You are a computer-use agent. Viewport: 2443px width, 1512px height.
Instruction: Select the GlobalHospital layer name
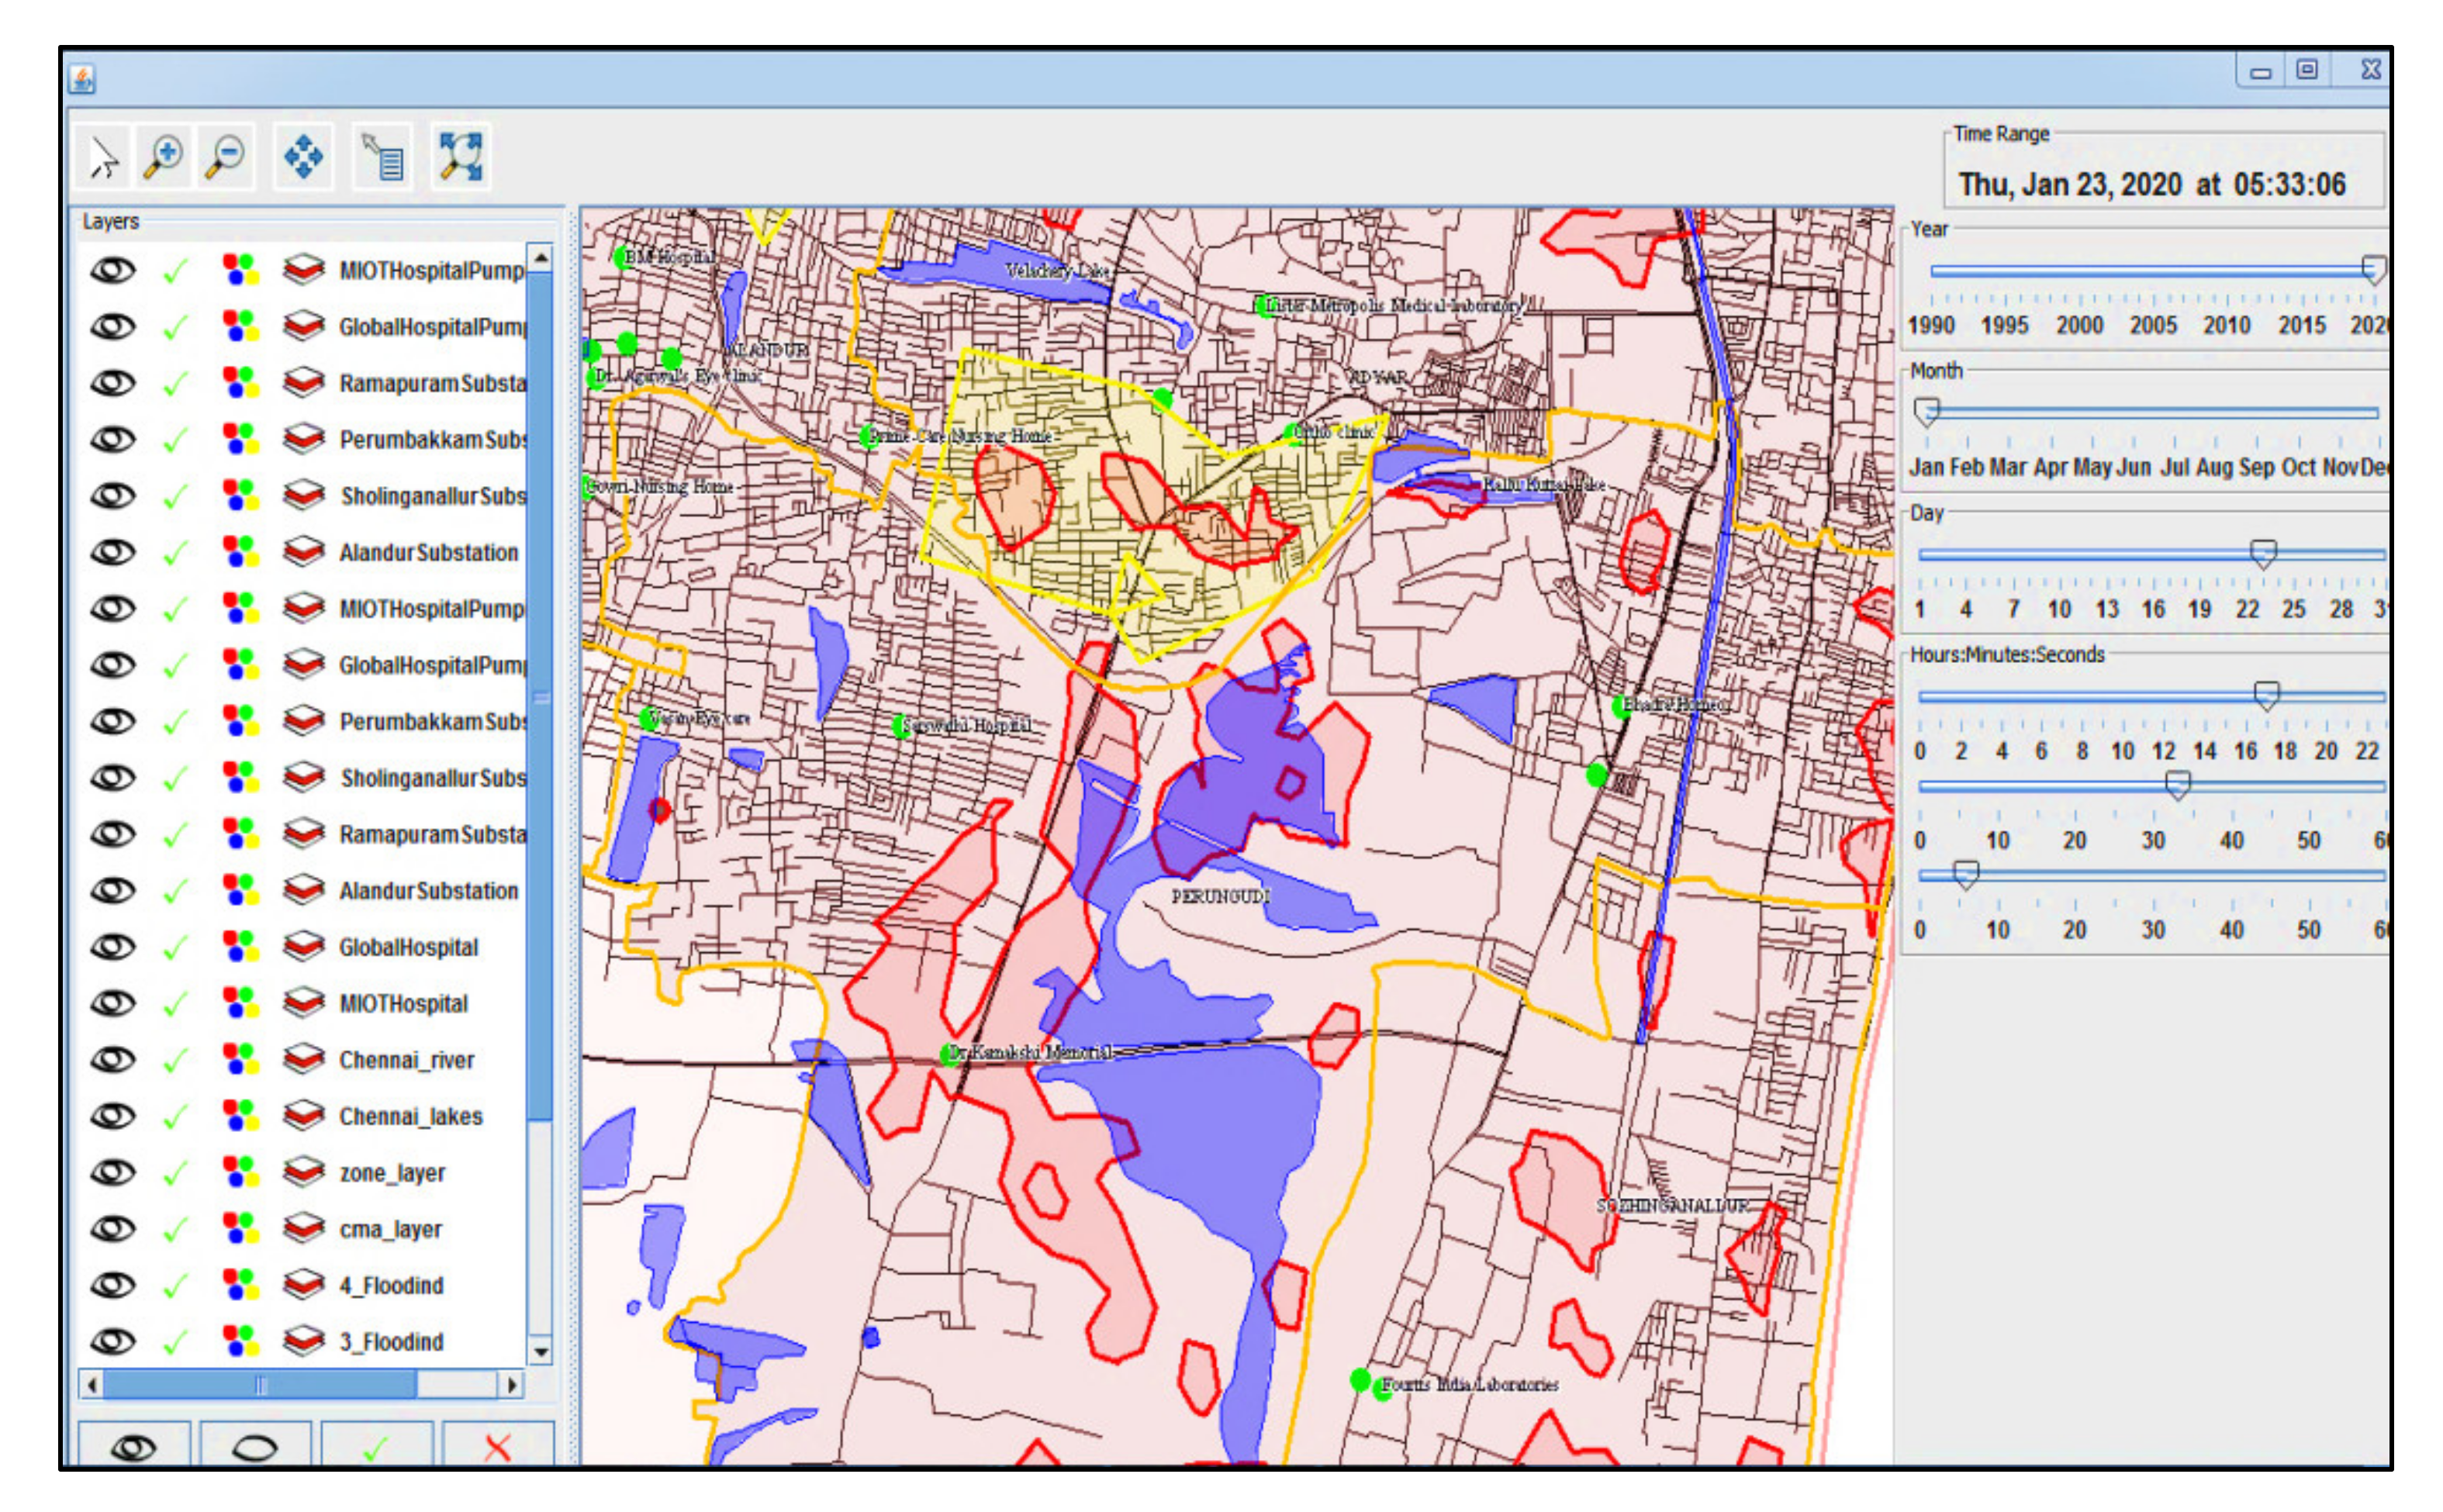[408, 947]
